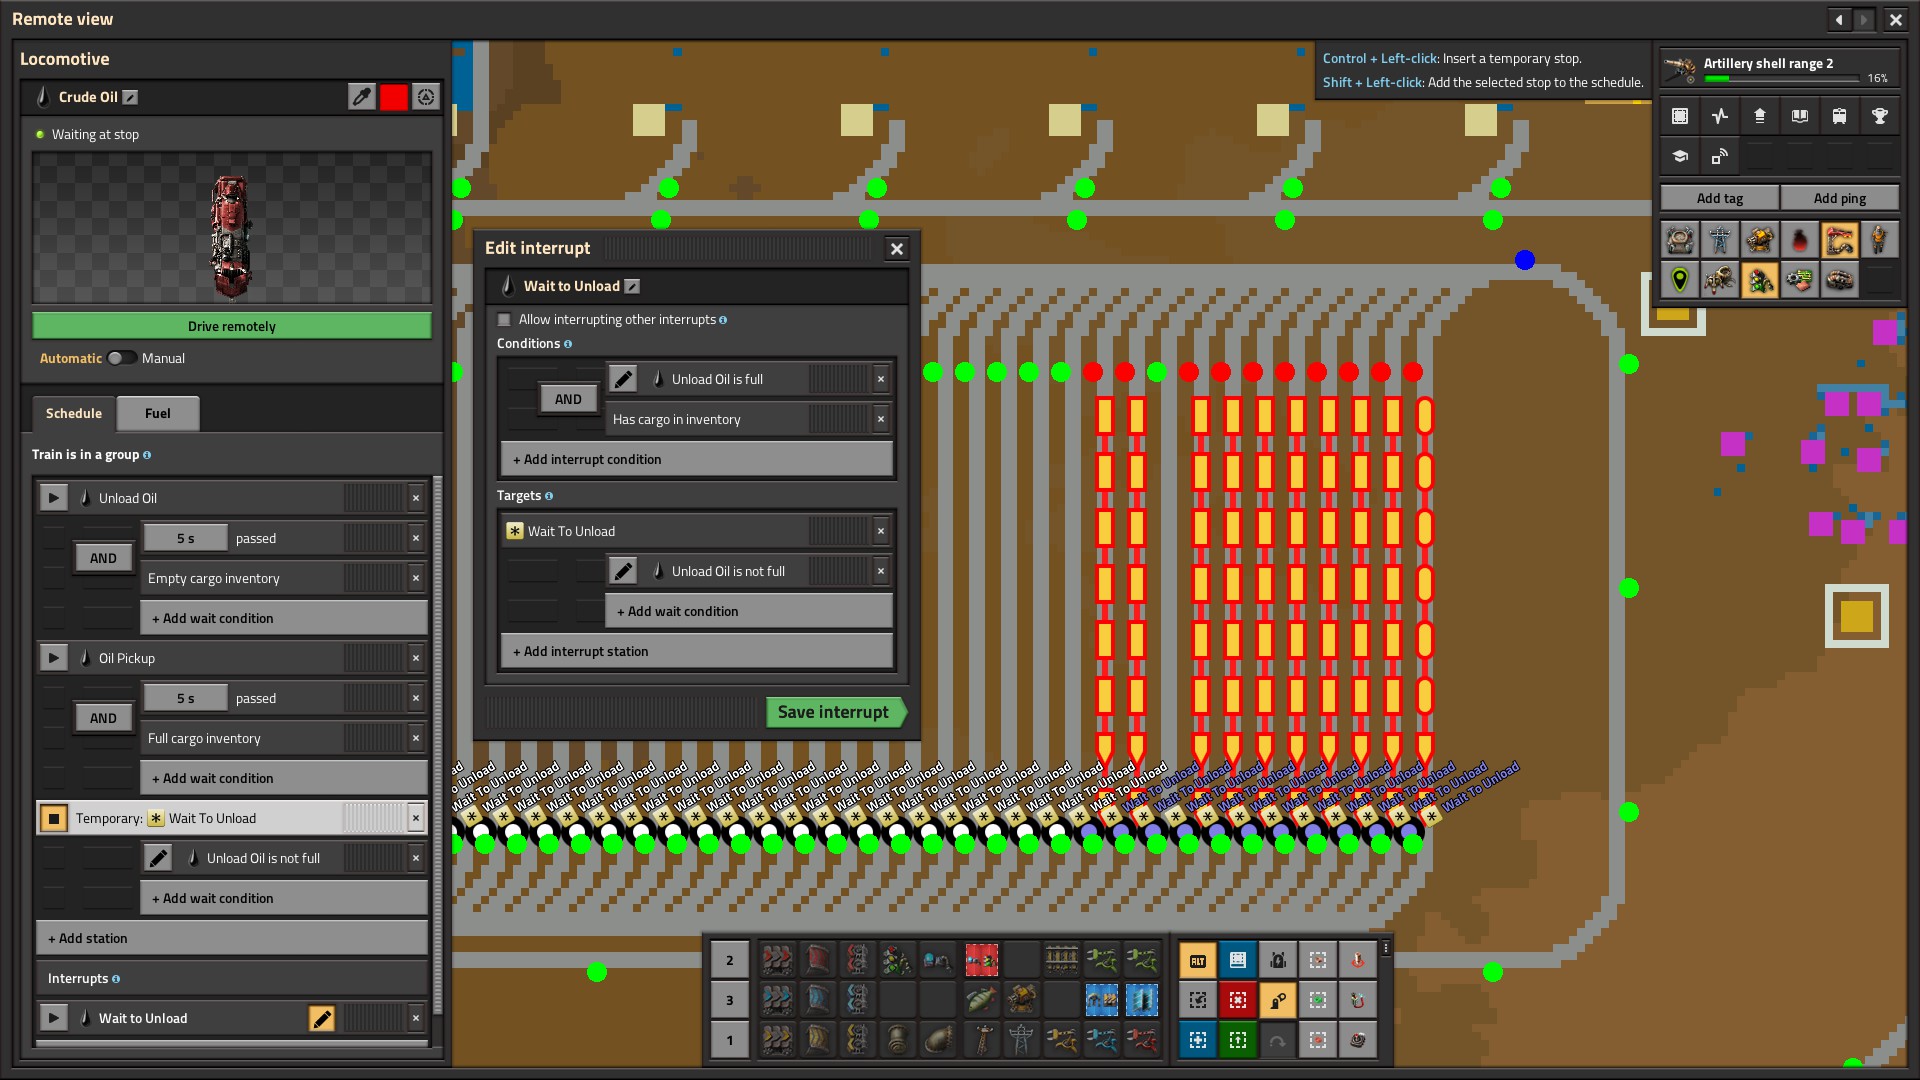Remove the Wait To Unload target station
1920x1080 pixels.
pos(881,531)
